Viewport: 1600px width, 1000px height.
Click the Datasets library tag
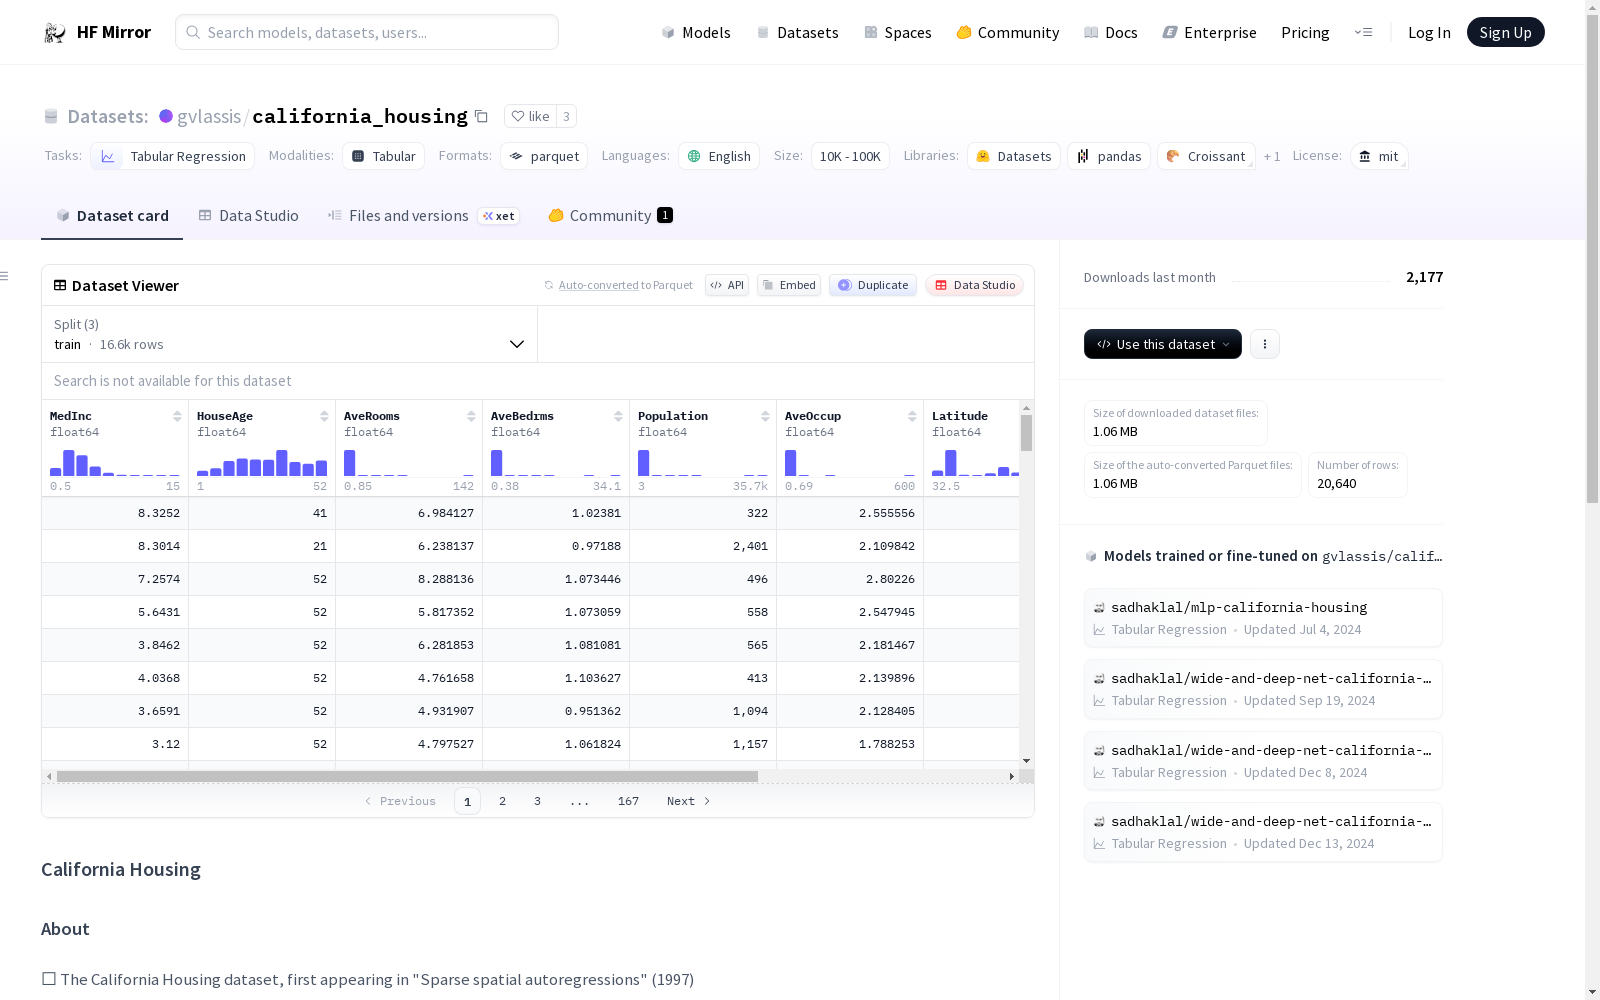pyautogui.click(x=1014, y=156)
